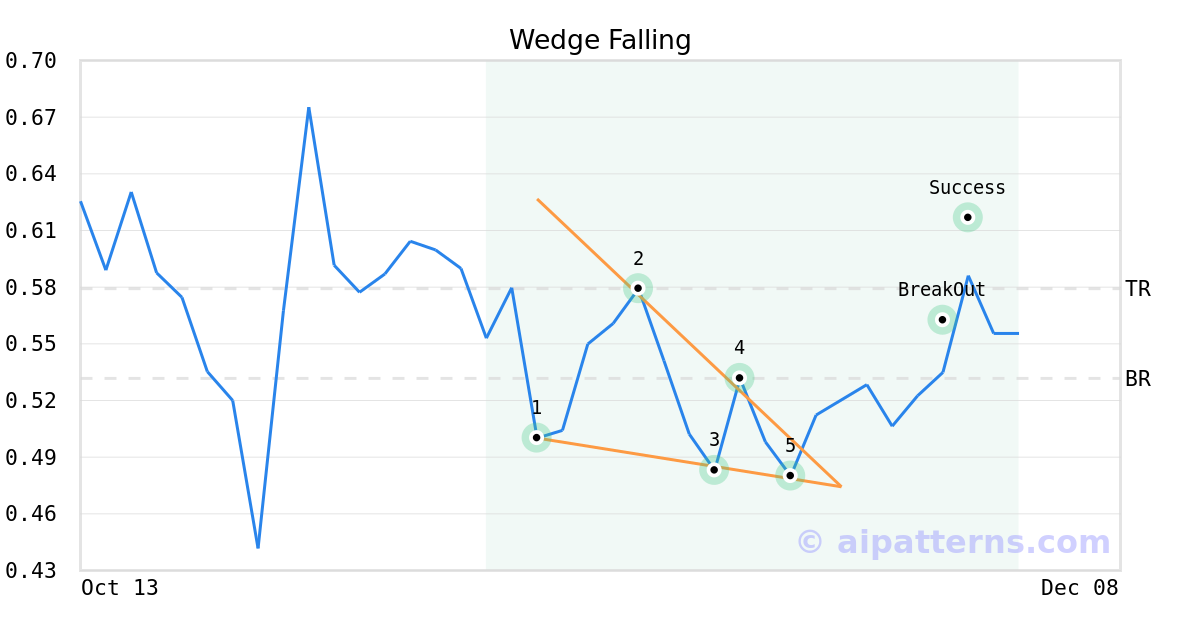Click the Dec 08 end date label
1200x630 pixels.
click(1079, 588)
